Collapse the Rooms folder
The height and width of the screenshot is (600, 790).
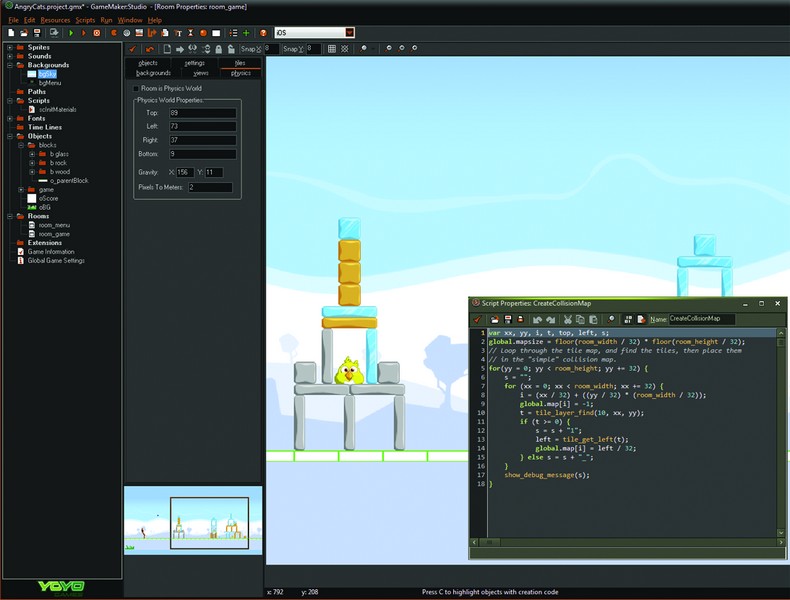[x=10, y=216]
